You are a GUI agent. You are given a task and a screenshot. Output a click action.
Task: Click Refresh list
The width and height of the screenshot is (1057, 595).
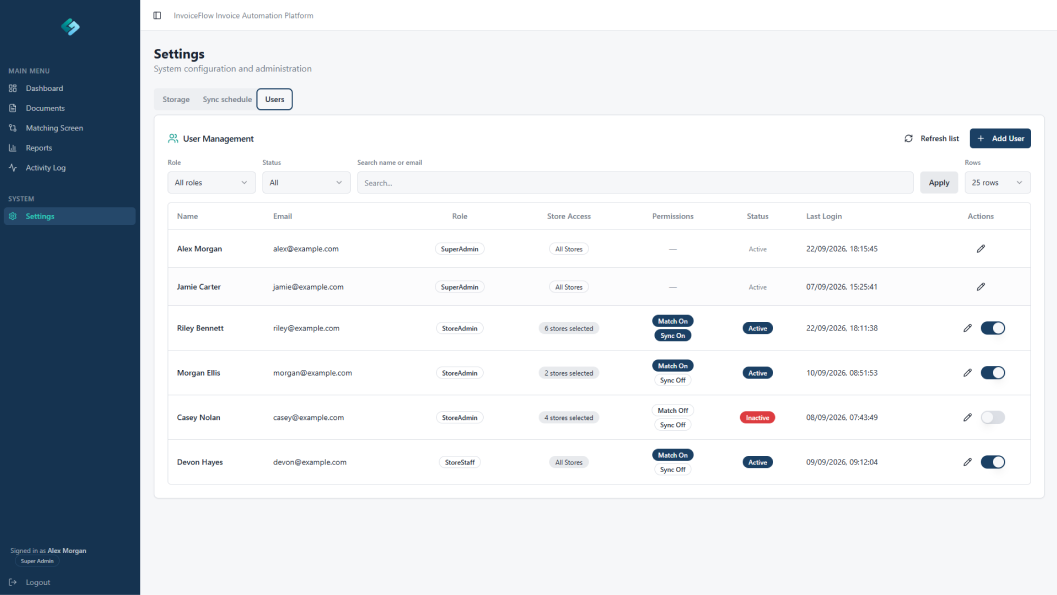(x=932, y=138)
